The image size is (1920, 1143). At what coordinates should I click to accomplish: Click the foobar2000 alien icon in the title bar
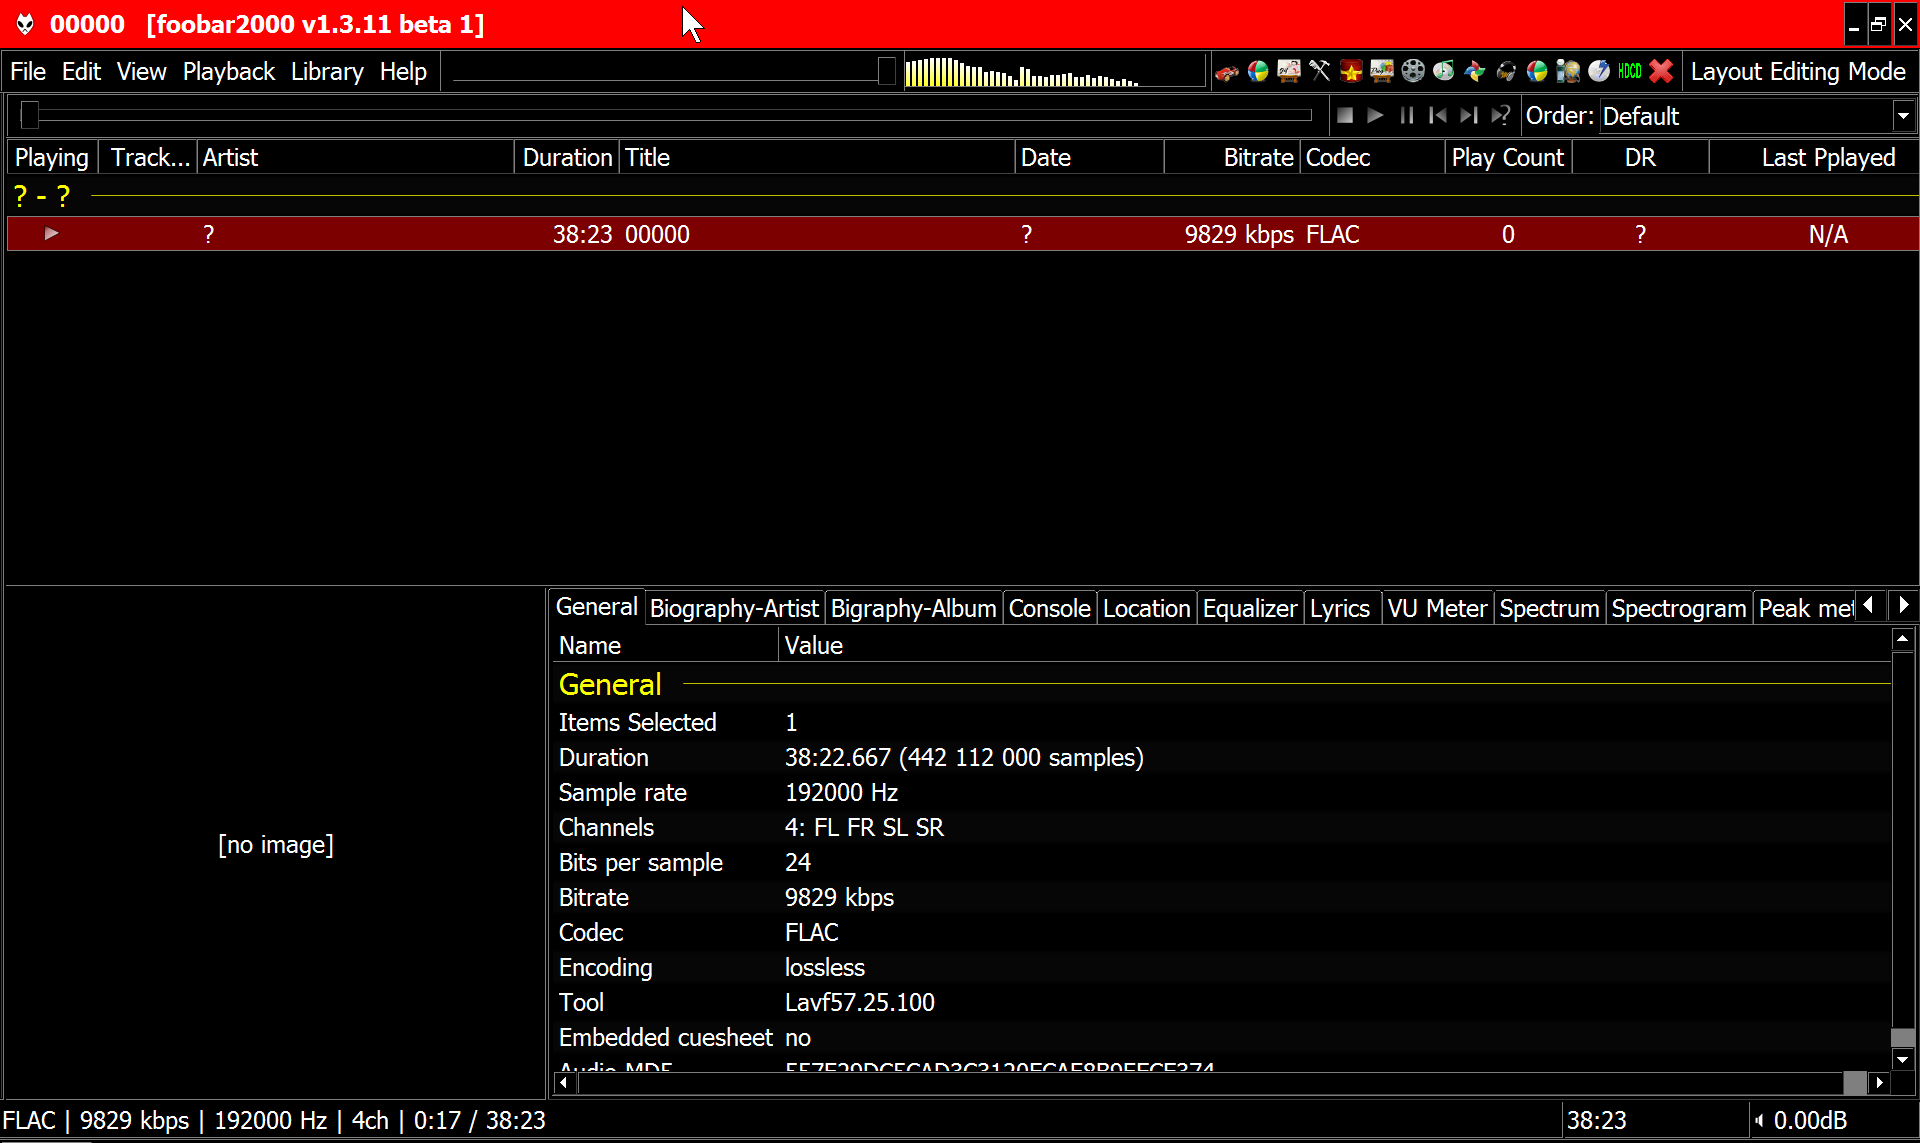coord(25,24)
